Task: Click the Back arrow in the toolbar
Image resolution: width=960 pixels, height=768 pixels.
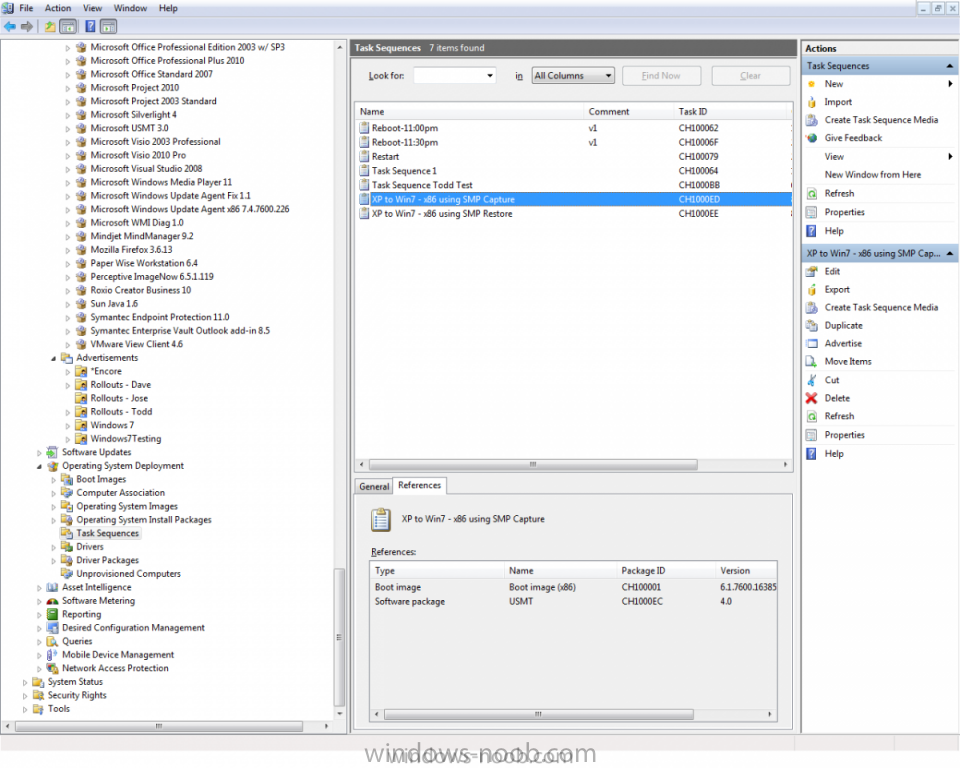Action: click(x=10, y=26)
